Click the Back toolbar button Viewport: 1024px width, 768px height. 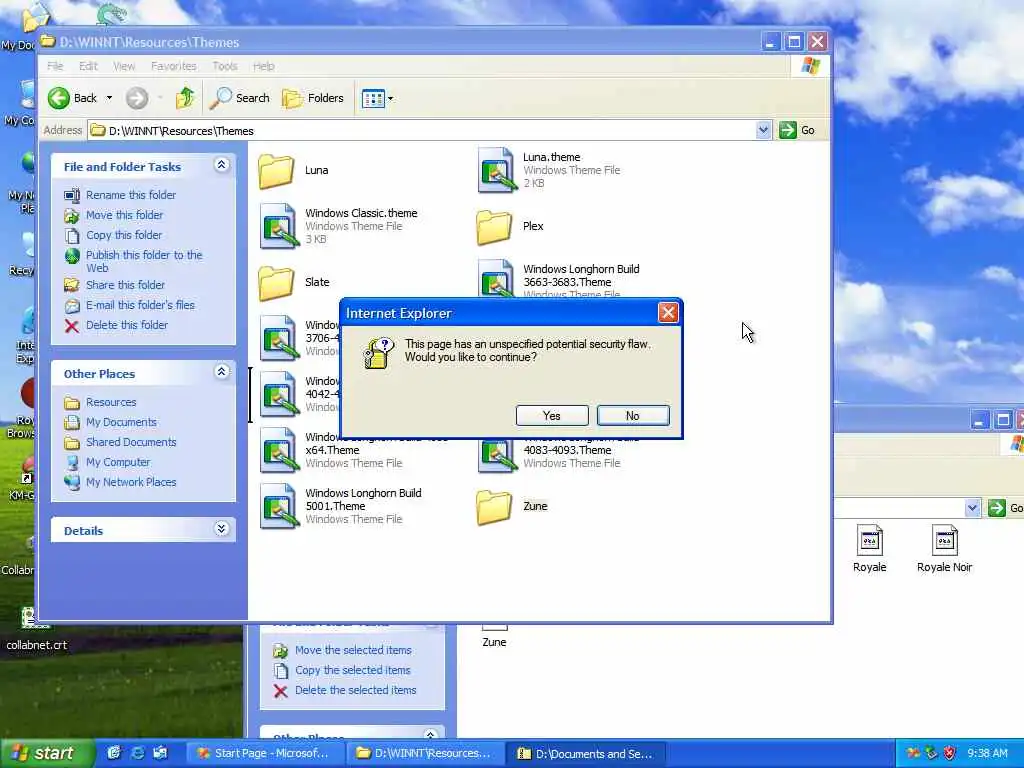(x=72, y=98)
